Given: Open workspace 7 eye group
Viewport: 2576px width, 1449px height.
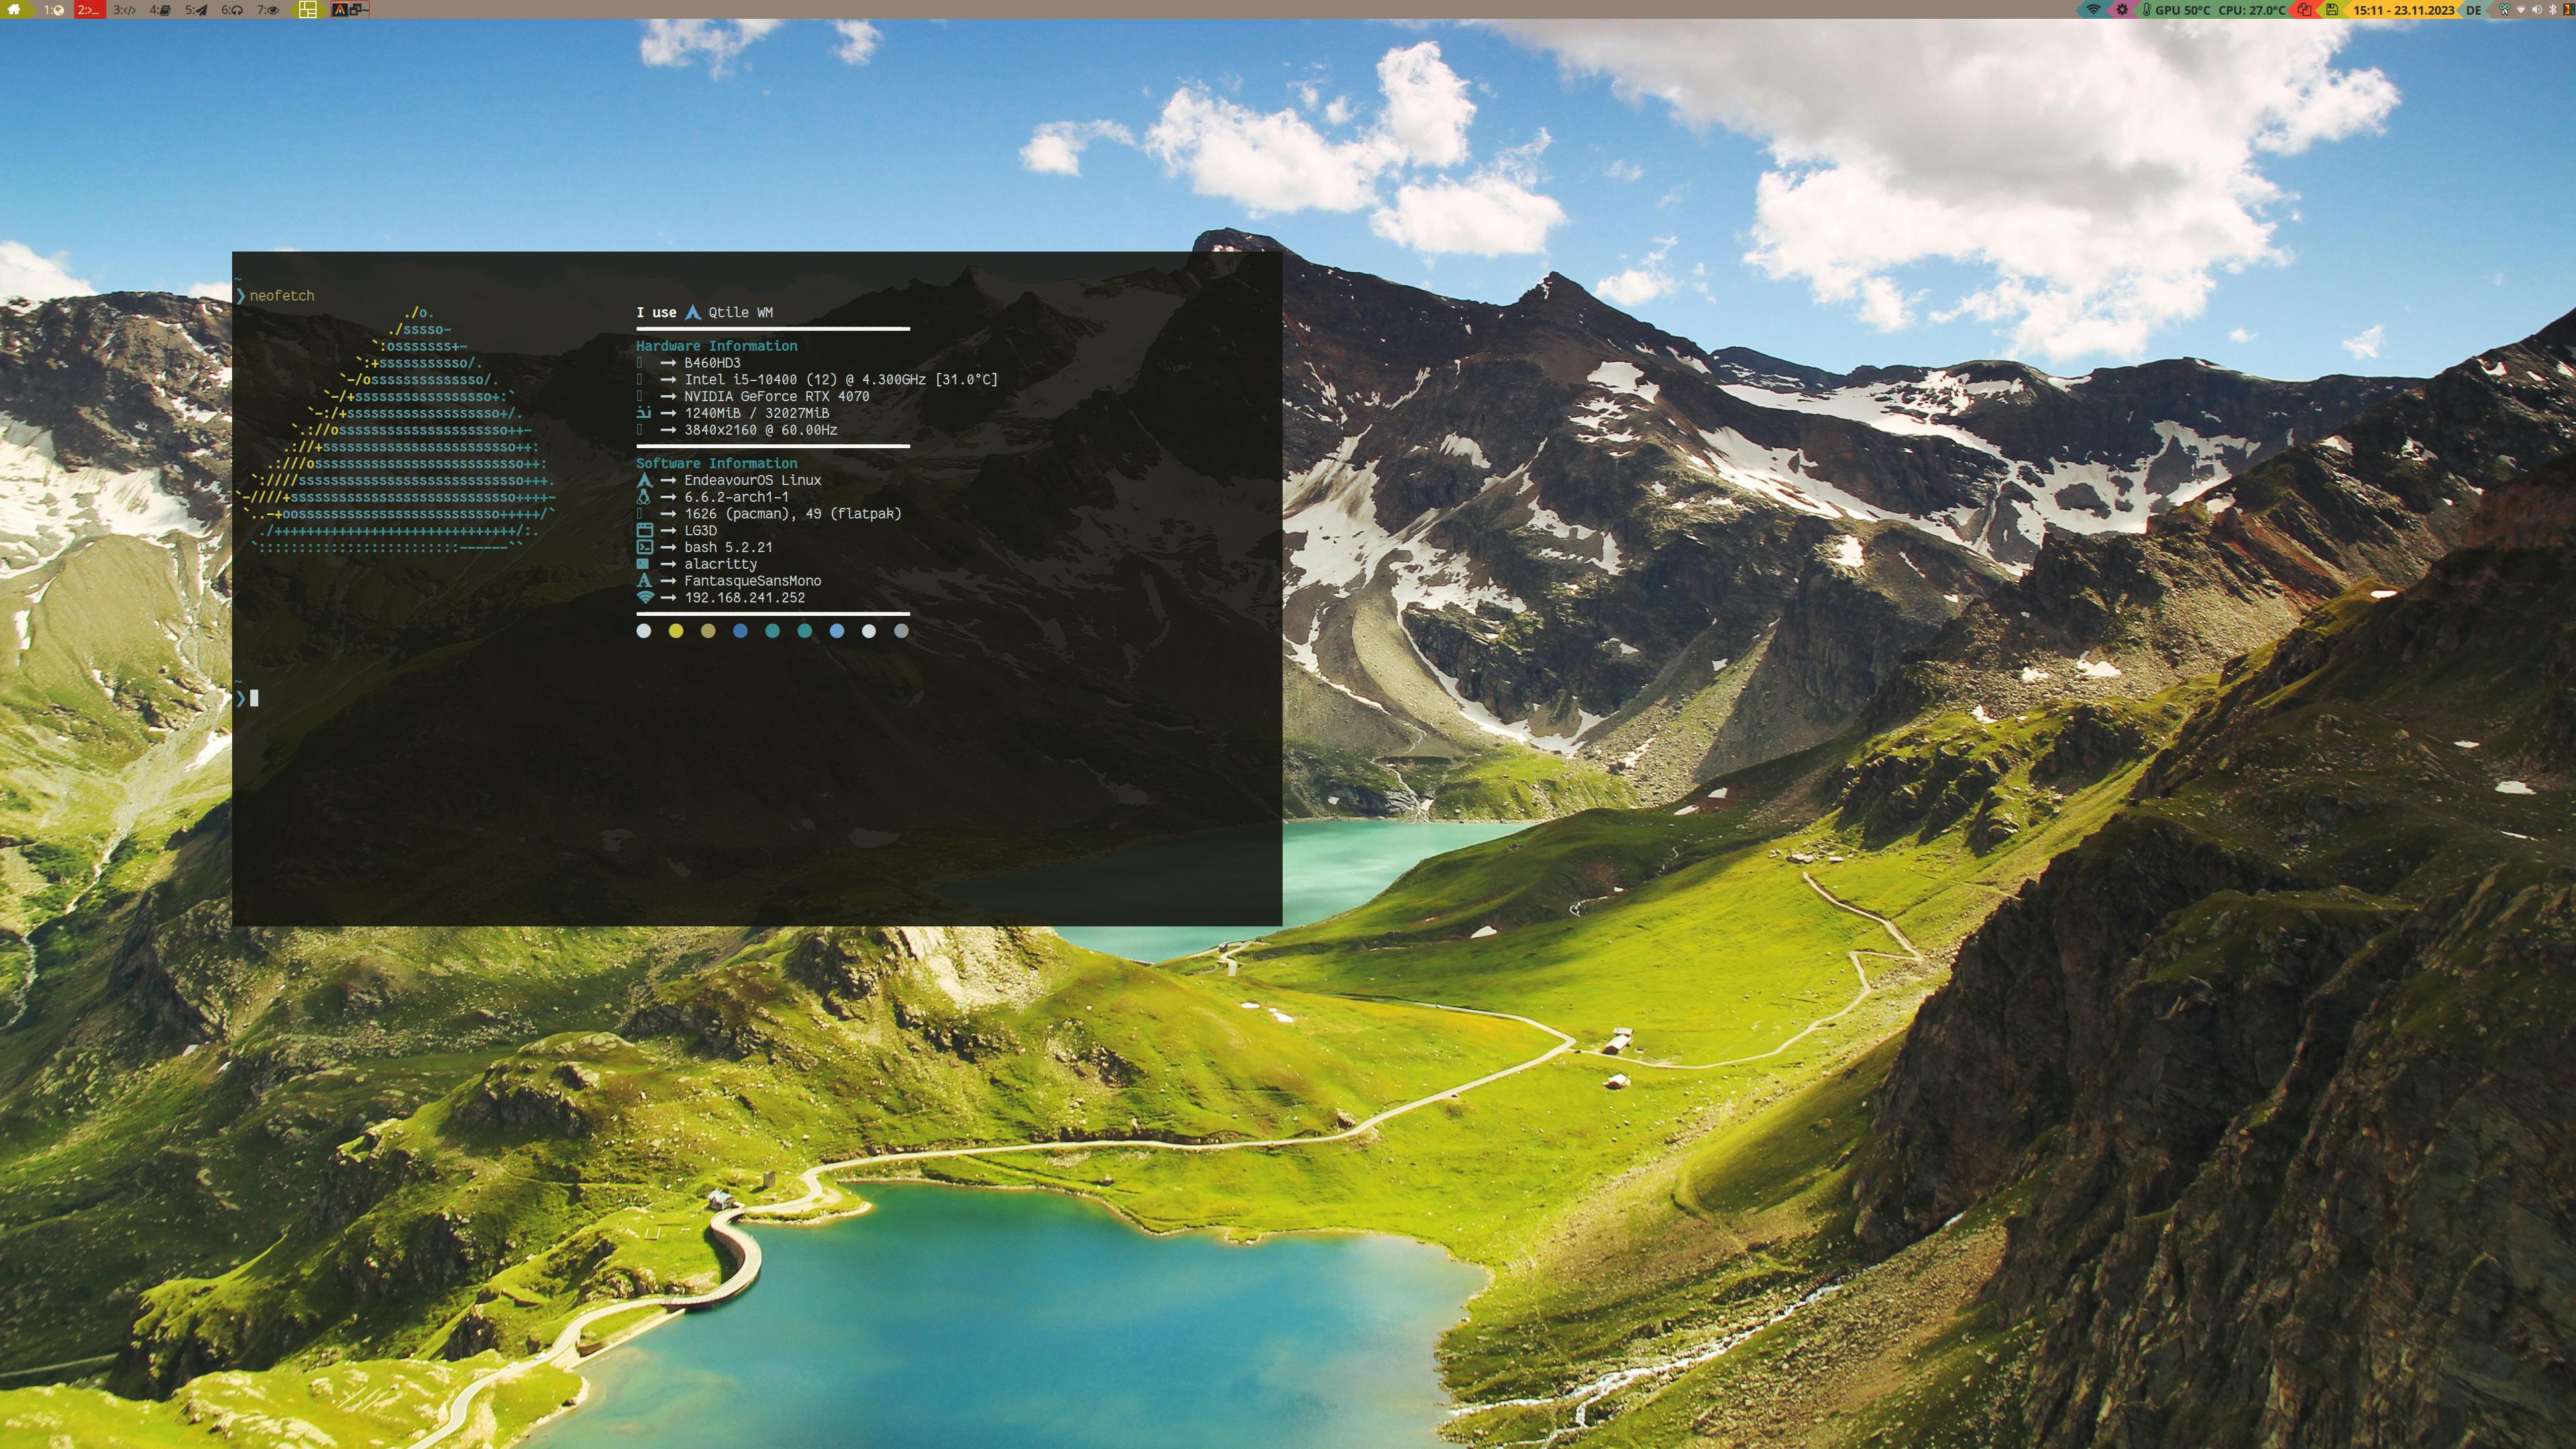Looking at the screenshot, I should click(268, 10).
